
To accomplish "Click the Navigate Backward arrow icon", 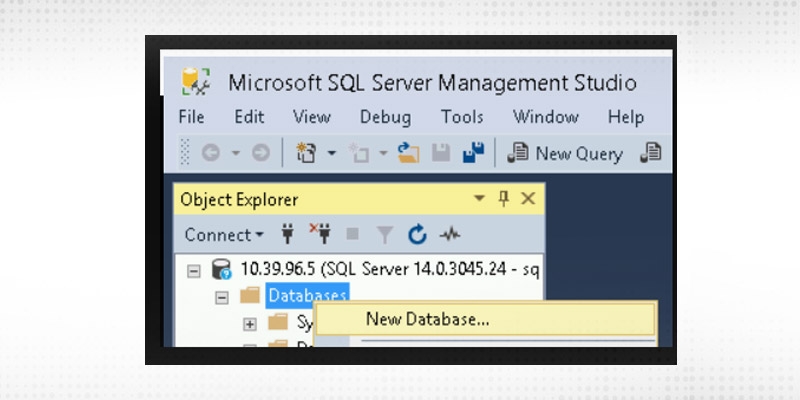I will pyautogui.click(x=210, y=153).
